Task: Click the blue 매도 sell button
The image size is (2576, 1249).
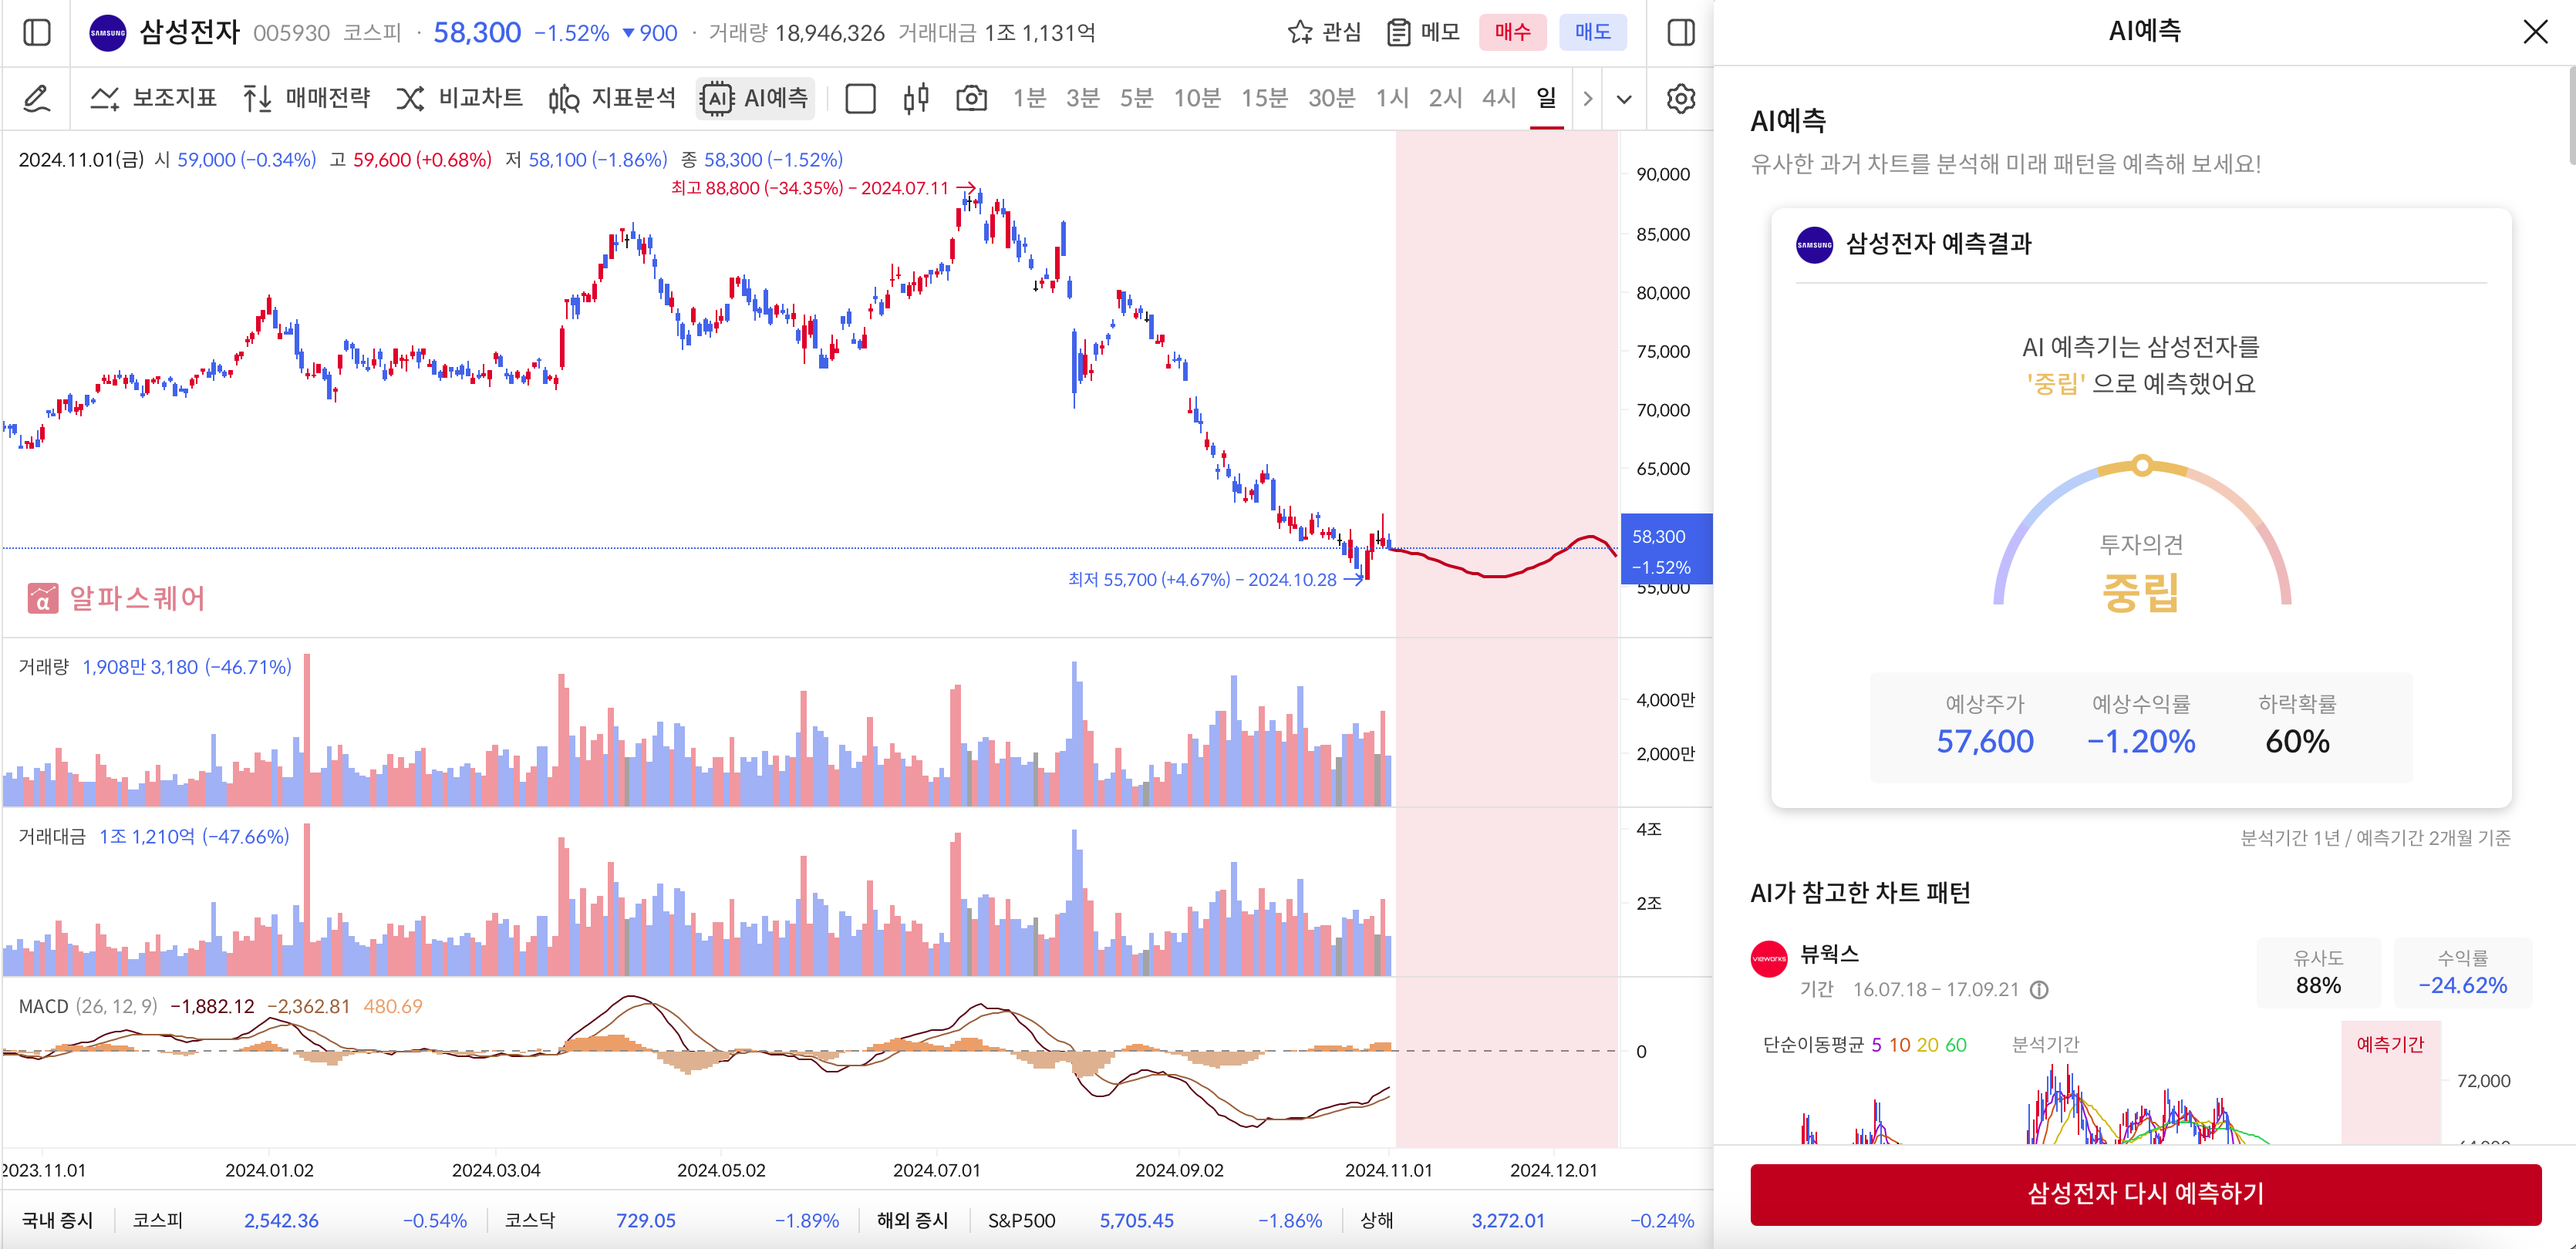Action: 1592,32
